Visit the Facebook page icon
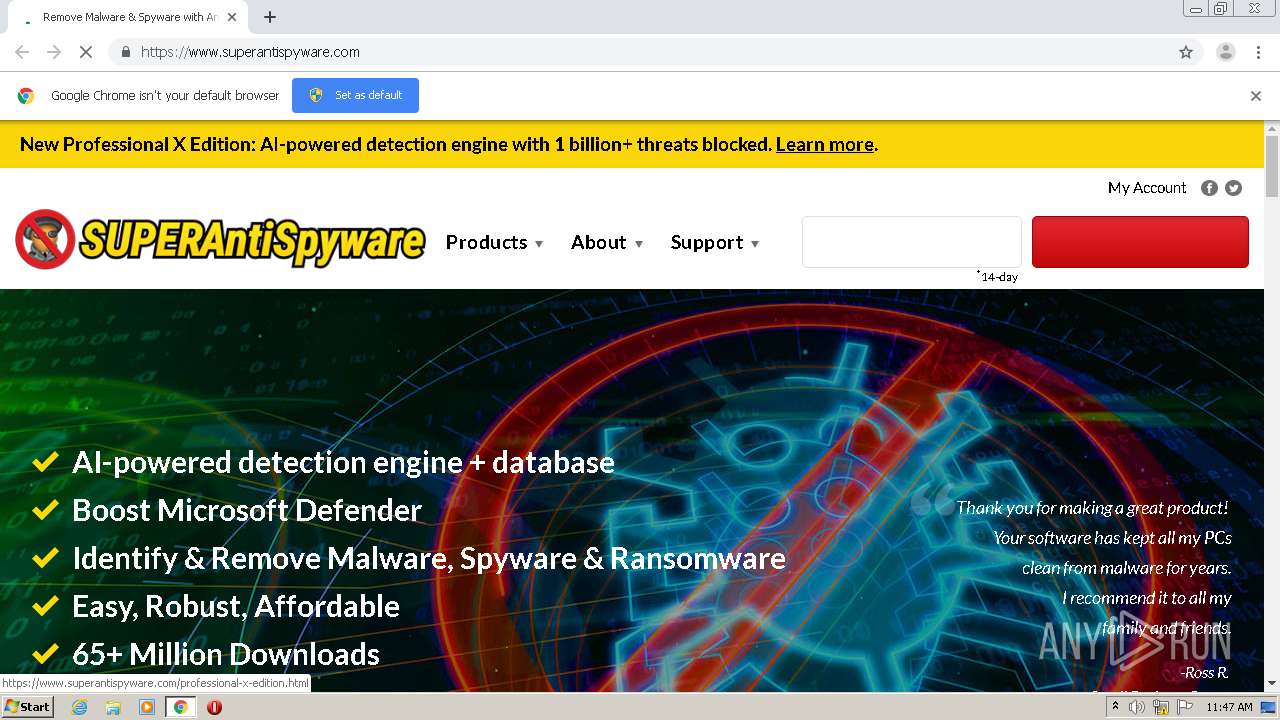 [x=1209, y=188]
